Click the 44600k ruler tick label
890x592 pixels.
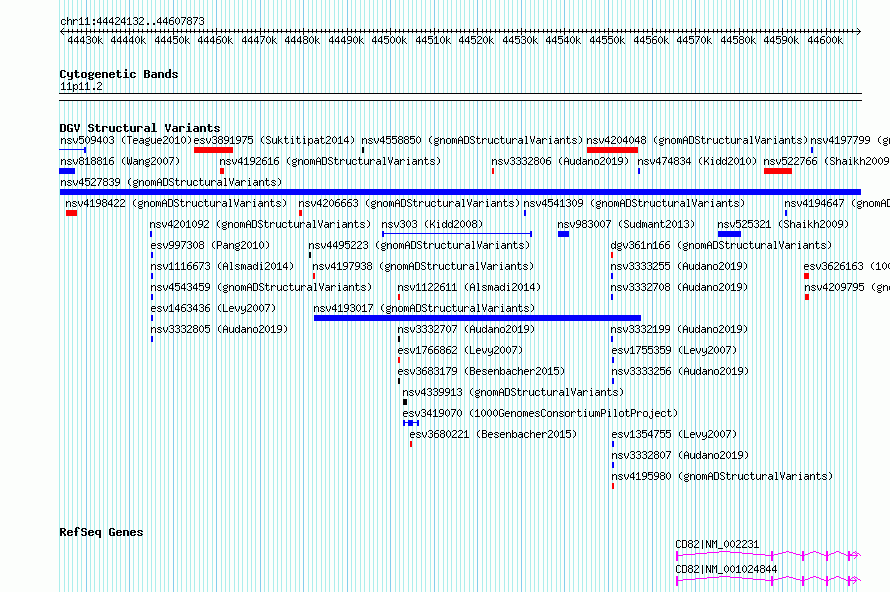(825, 40)
